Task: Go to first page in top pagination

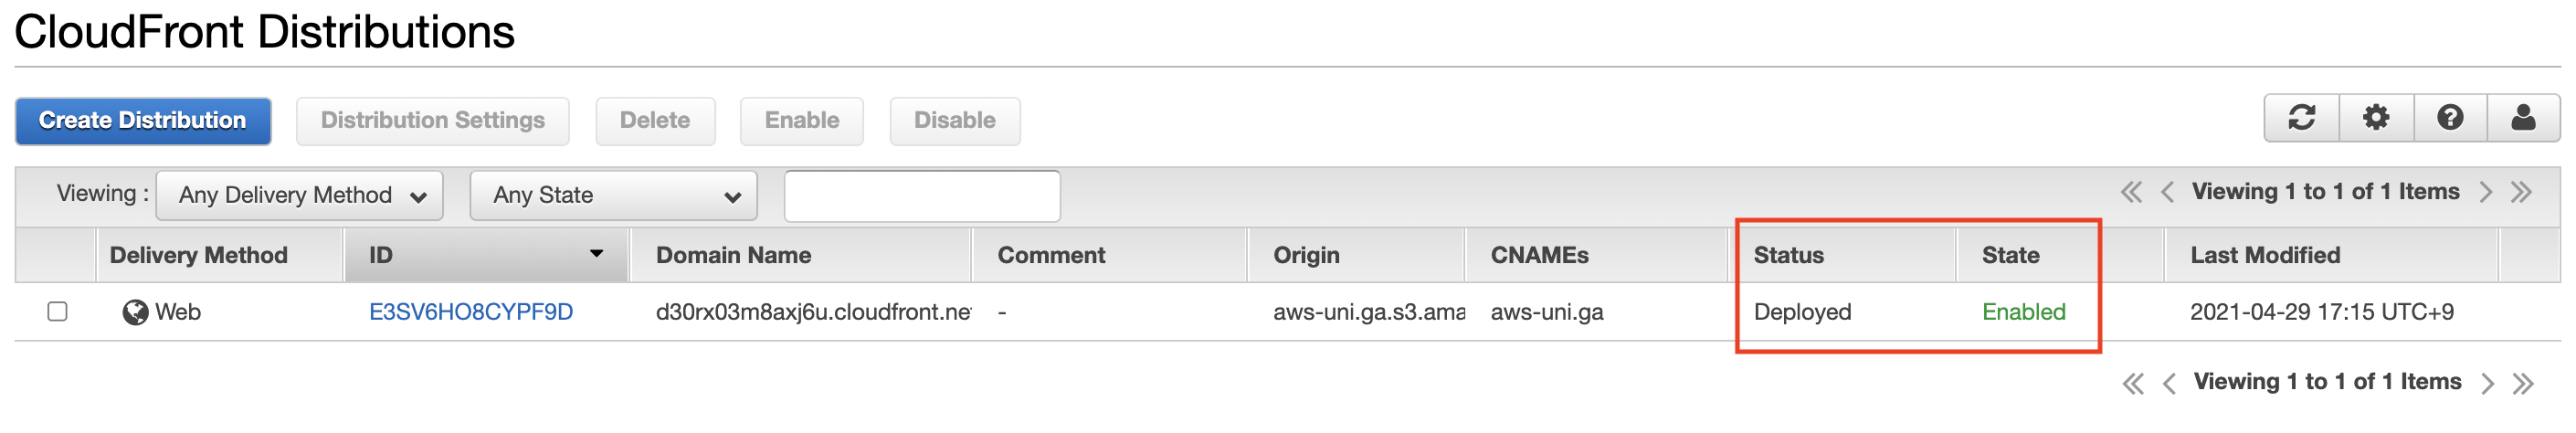Action: pyautogui.click(x=2131, y=192)
